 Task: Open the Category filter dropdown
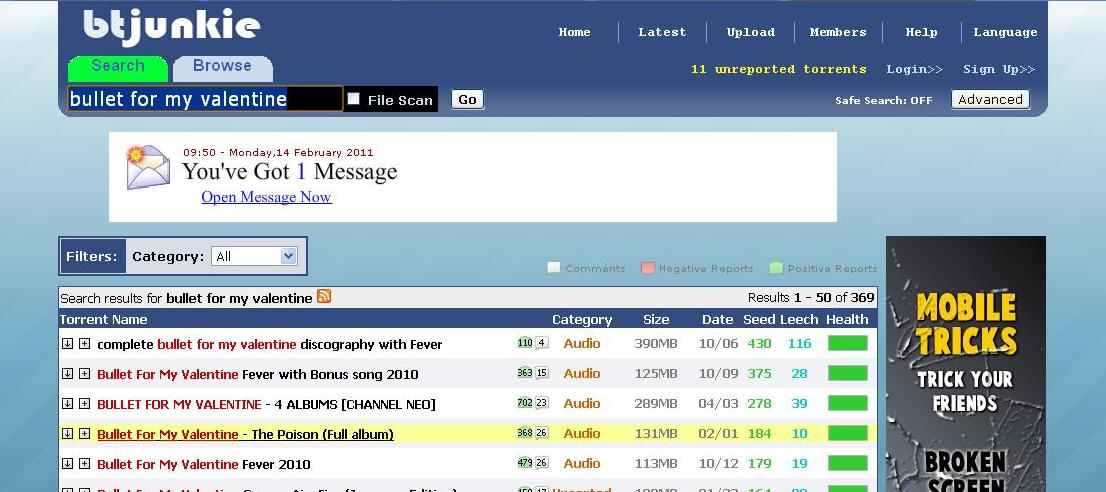[x=254, y=256]
